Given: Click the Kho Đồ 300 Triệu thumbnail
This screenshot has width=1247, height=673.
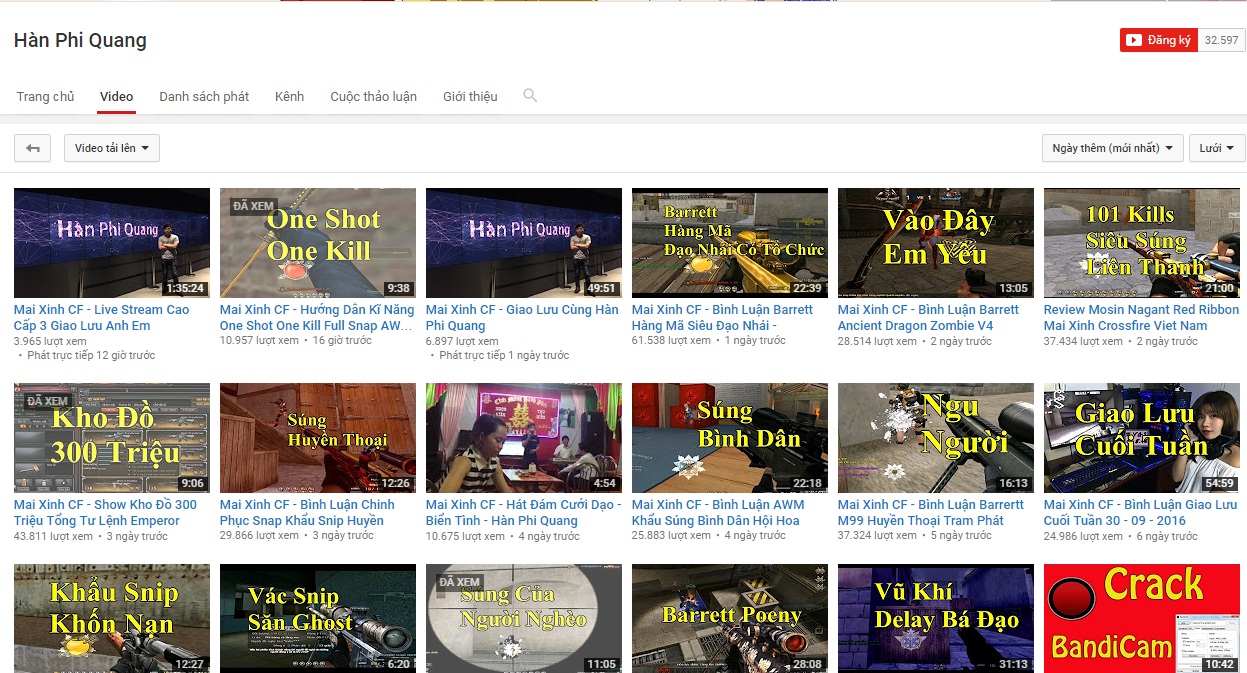Looking at the screenshot, I should click(111, 435).
